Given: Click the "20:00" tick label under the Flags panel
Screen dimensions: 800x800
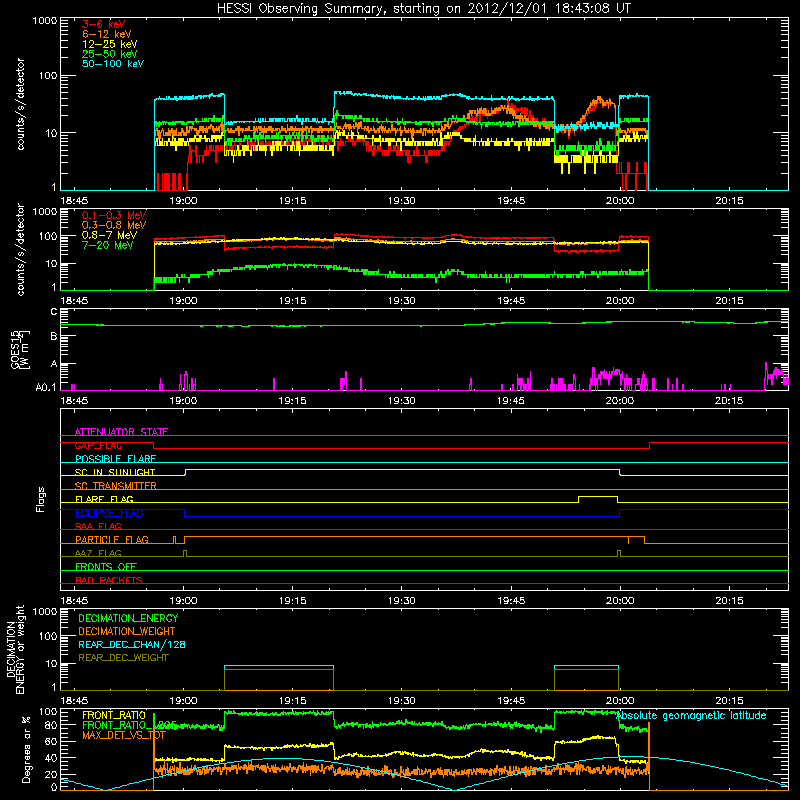Looking at the screenshot, I should pyautogui.click(x=620, y=601).
